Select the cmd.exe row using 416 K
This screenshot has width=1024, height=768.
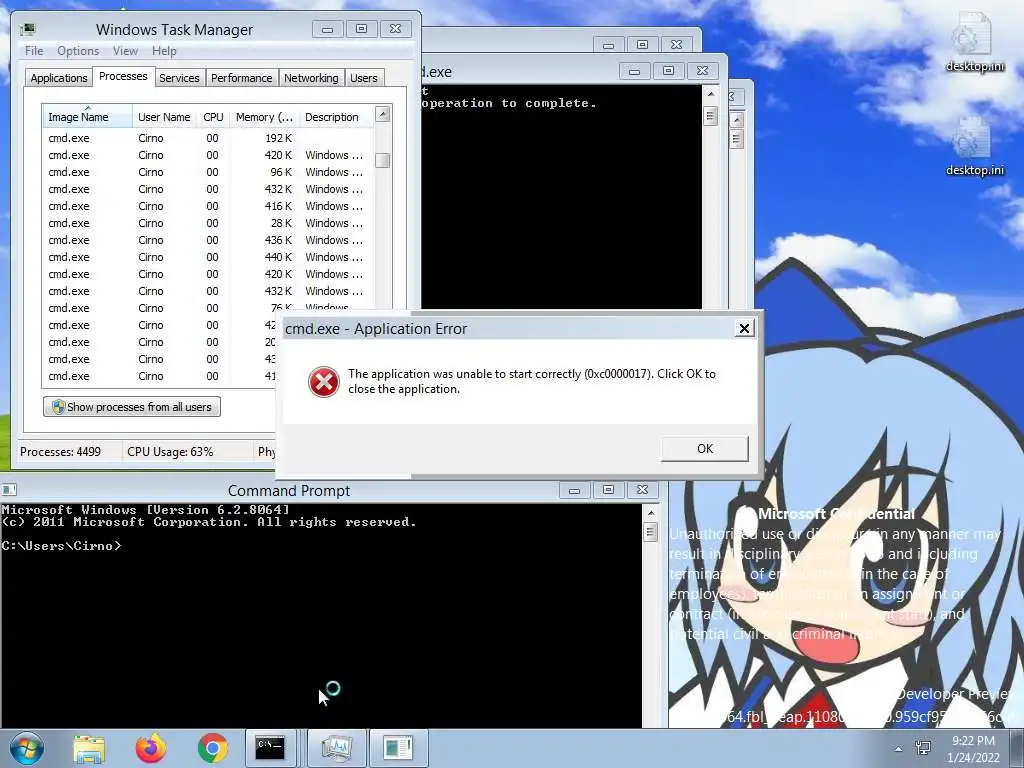click(208, 206)
